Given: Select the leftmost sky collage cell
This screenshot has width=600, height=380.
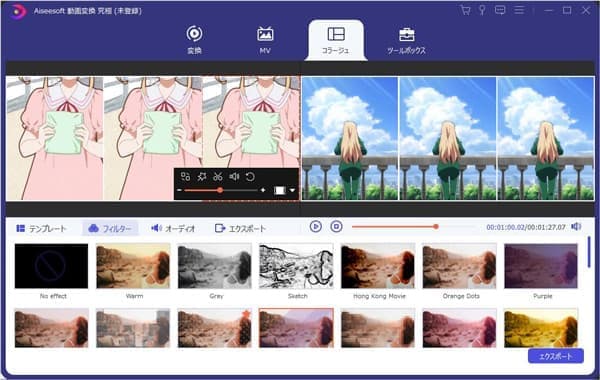Looking at the screenshot, I should [350, 138].
